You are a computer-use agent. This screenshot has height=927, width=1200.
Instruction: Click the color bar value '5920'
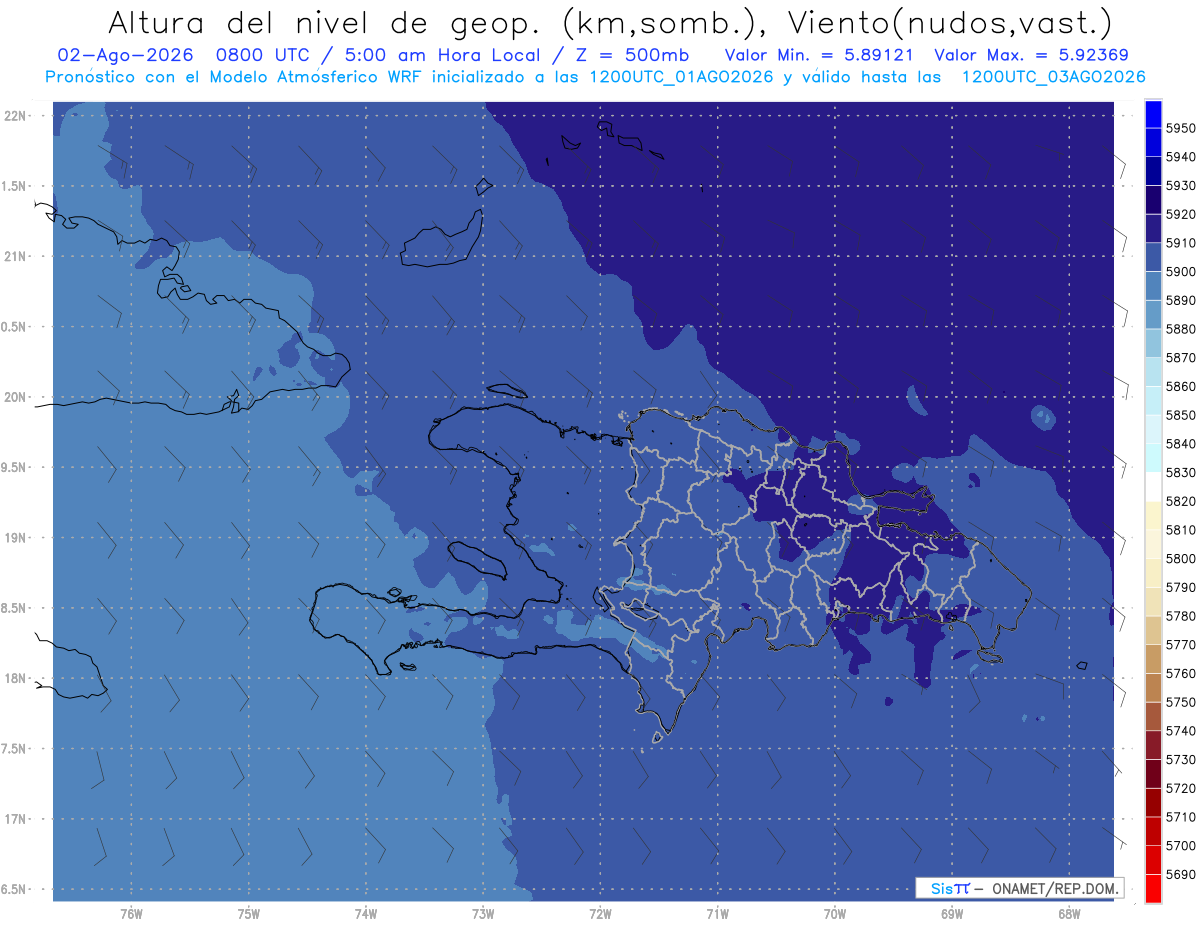pos(1180,214)
